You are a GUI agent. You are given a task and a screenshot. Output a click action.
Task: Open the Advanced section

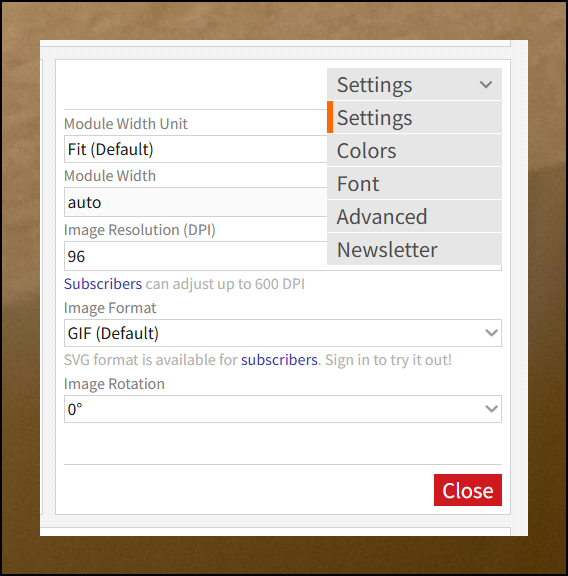[x=414, y=216]
